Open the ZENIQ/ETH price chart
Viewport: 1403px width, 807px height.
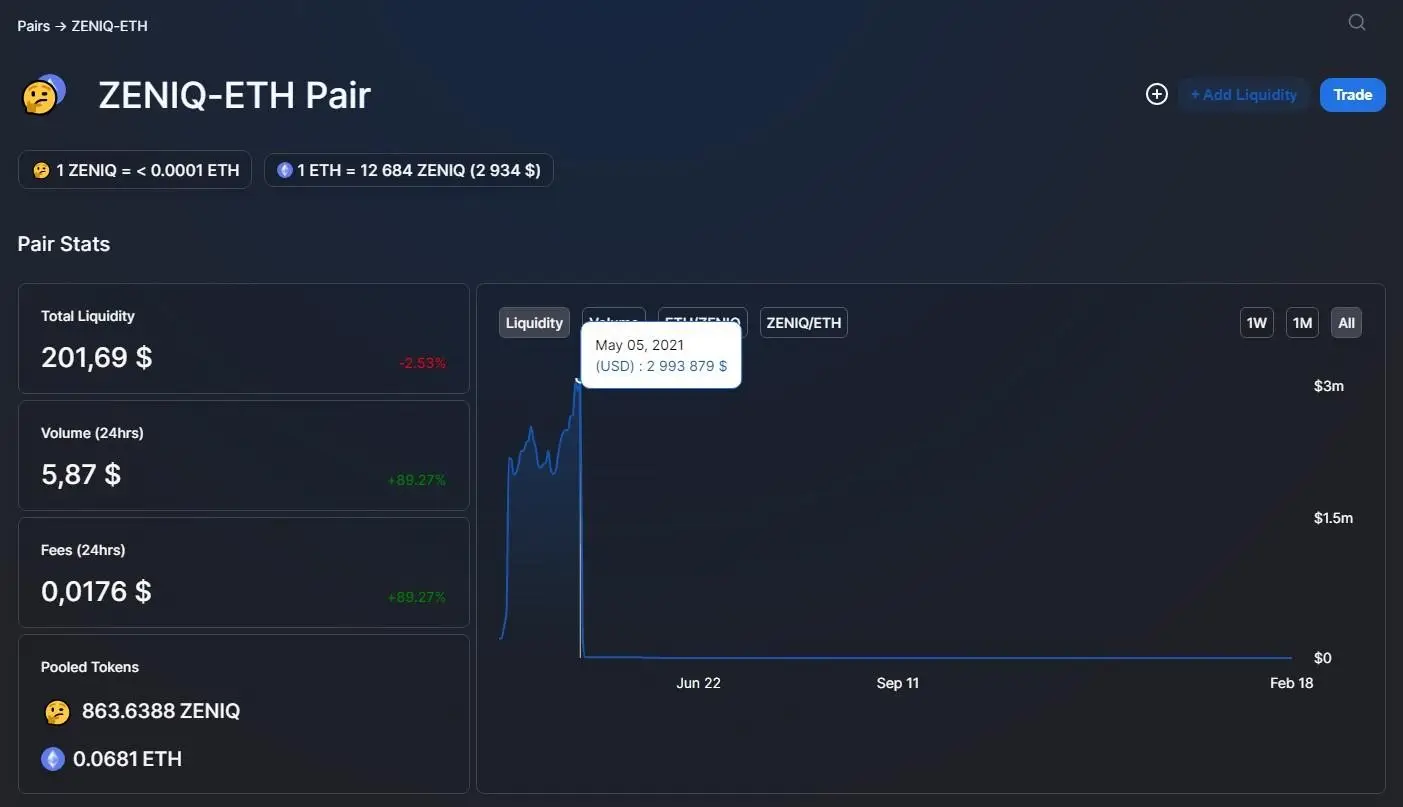(803, 322)
